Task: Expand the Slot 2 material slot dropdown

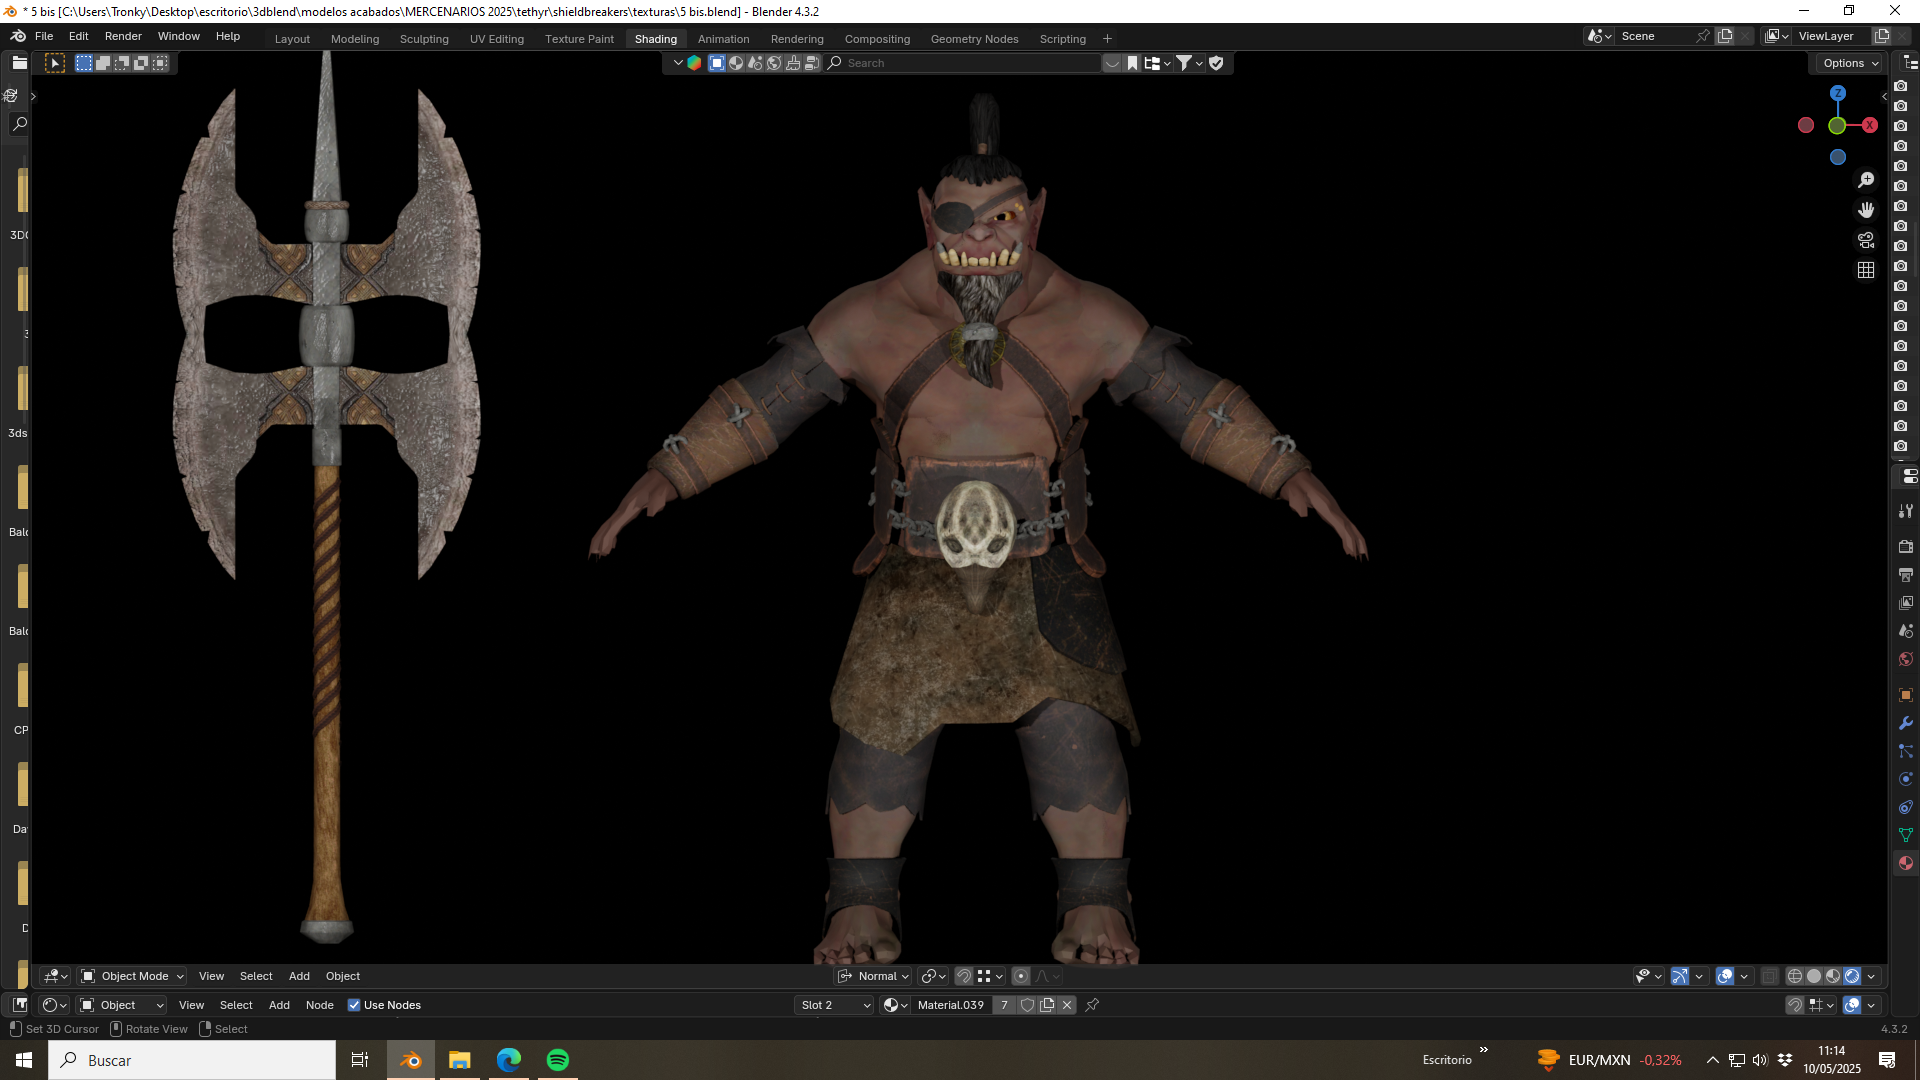Action: coord(834,1005)
